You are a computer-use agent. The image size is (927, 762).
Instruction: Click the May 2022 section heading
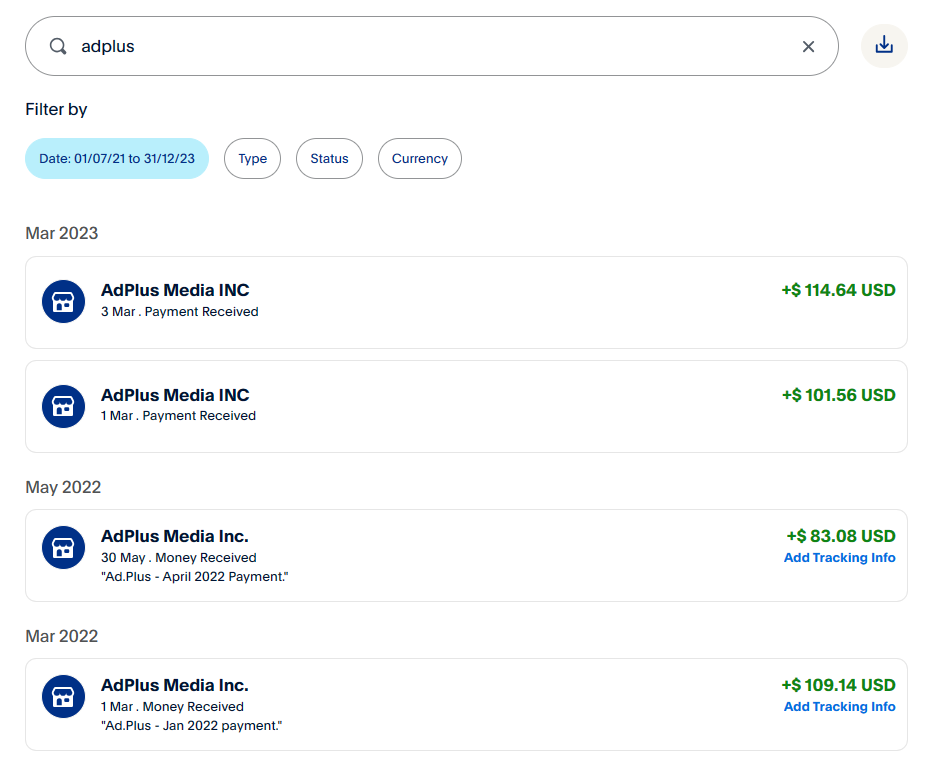[63, 487]
